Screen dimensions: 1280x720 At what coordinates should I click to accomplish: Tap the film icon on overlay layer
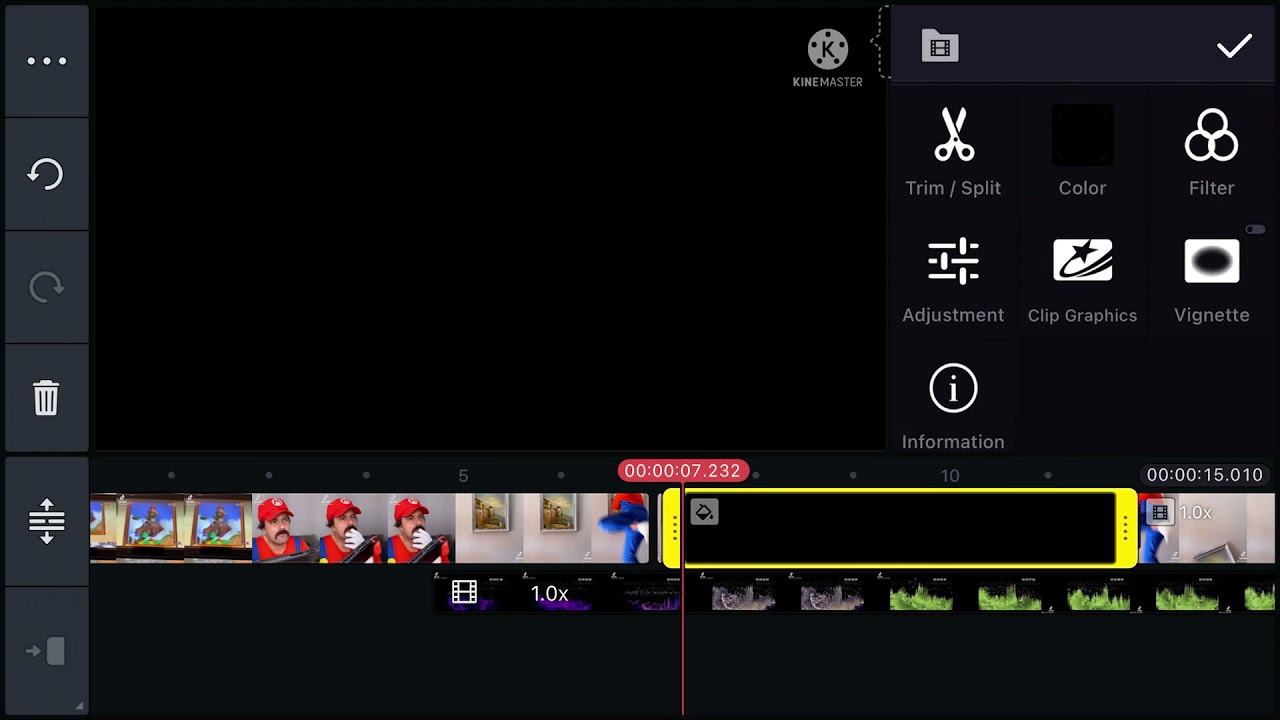click(x=464, y=593)
